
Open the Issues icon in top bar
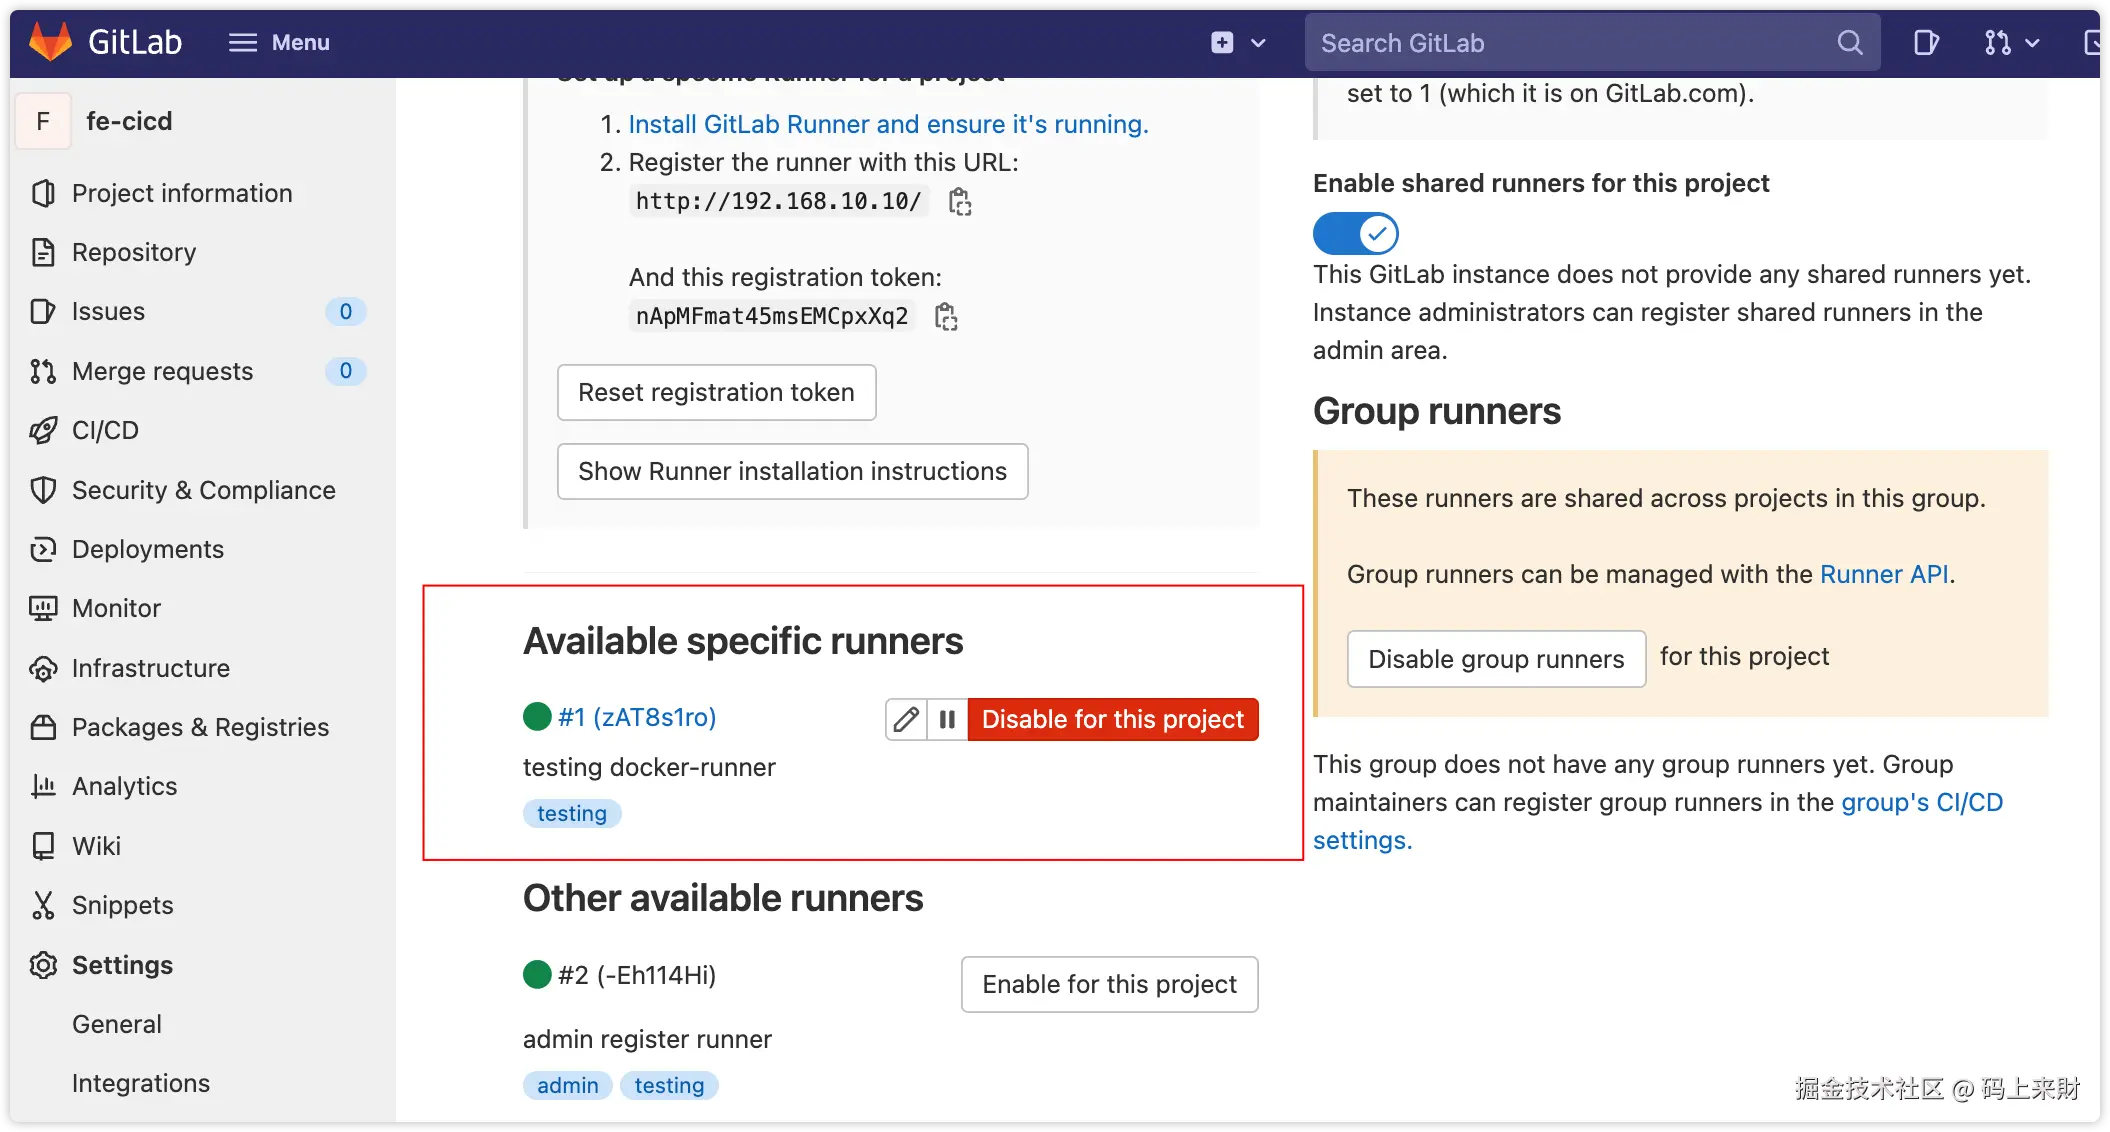(x=1925, y=42)
